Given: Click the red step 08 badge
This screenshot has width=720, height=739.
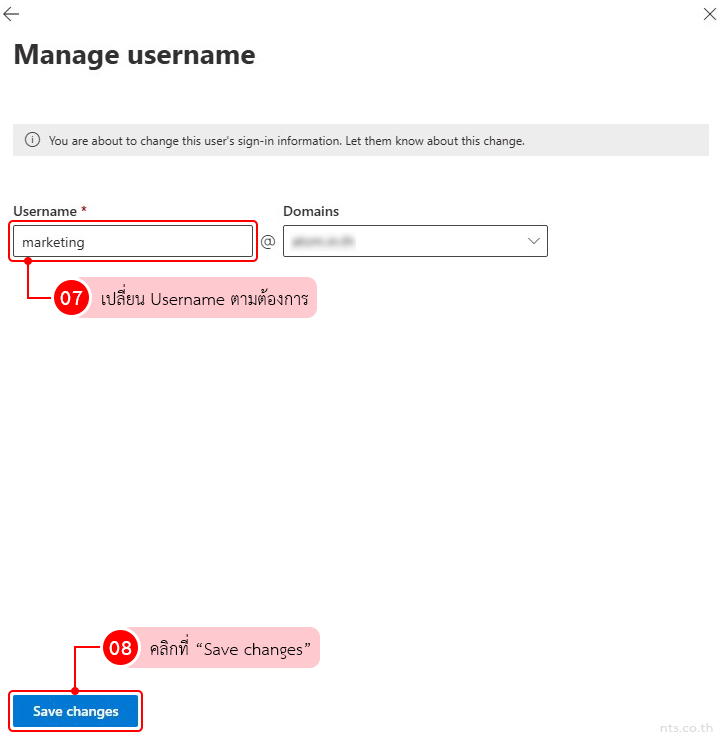Looking at the screenshot, I should pyautogui.click(x=121, y=648).
